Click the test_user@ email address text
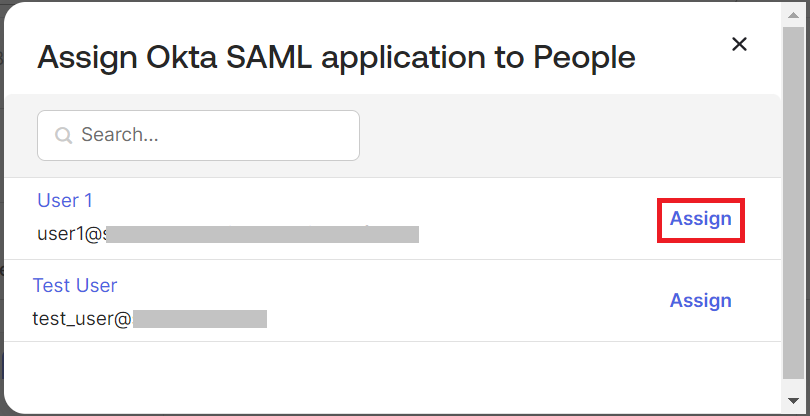810x416 pixels. 82,319
